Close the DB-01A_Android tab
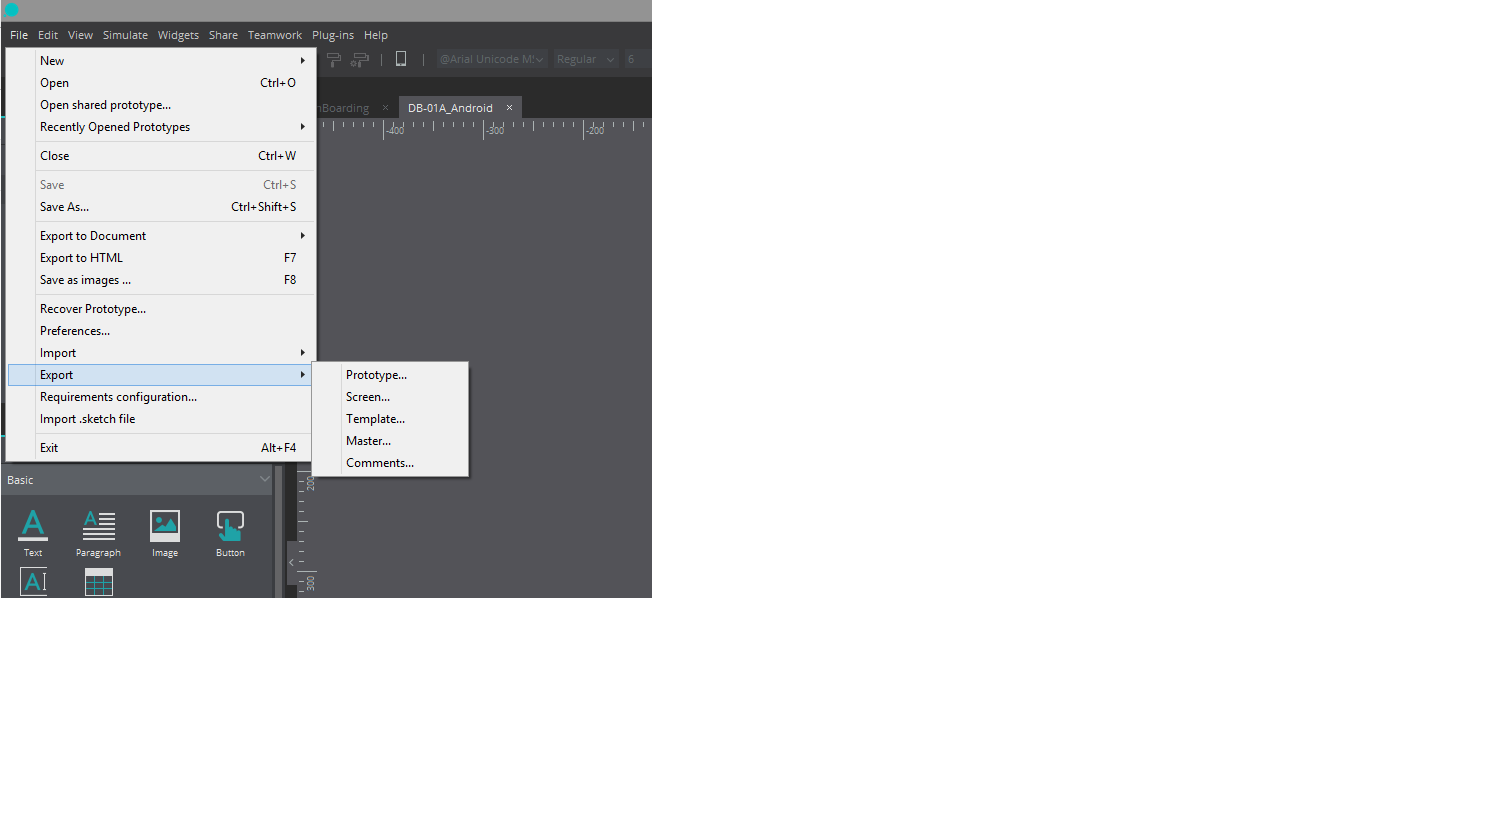 click(509, 108)
